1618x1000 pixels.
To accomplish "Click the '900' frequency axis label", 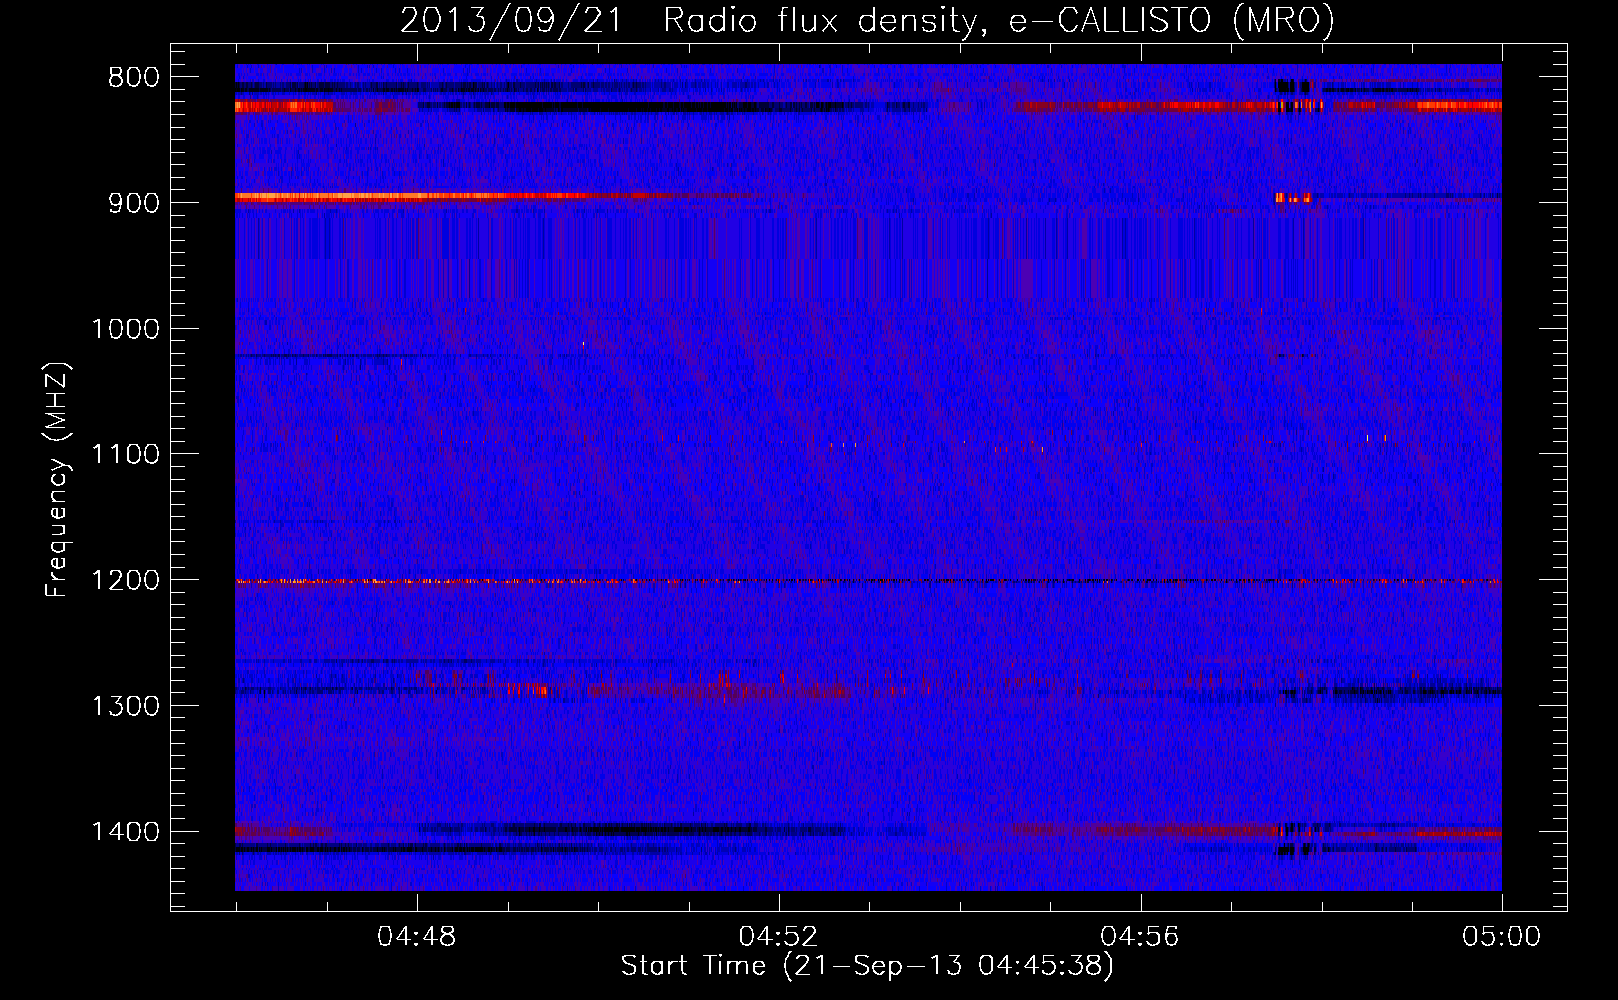I will coord(133,204).
